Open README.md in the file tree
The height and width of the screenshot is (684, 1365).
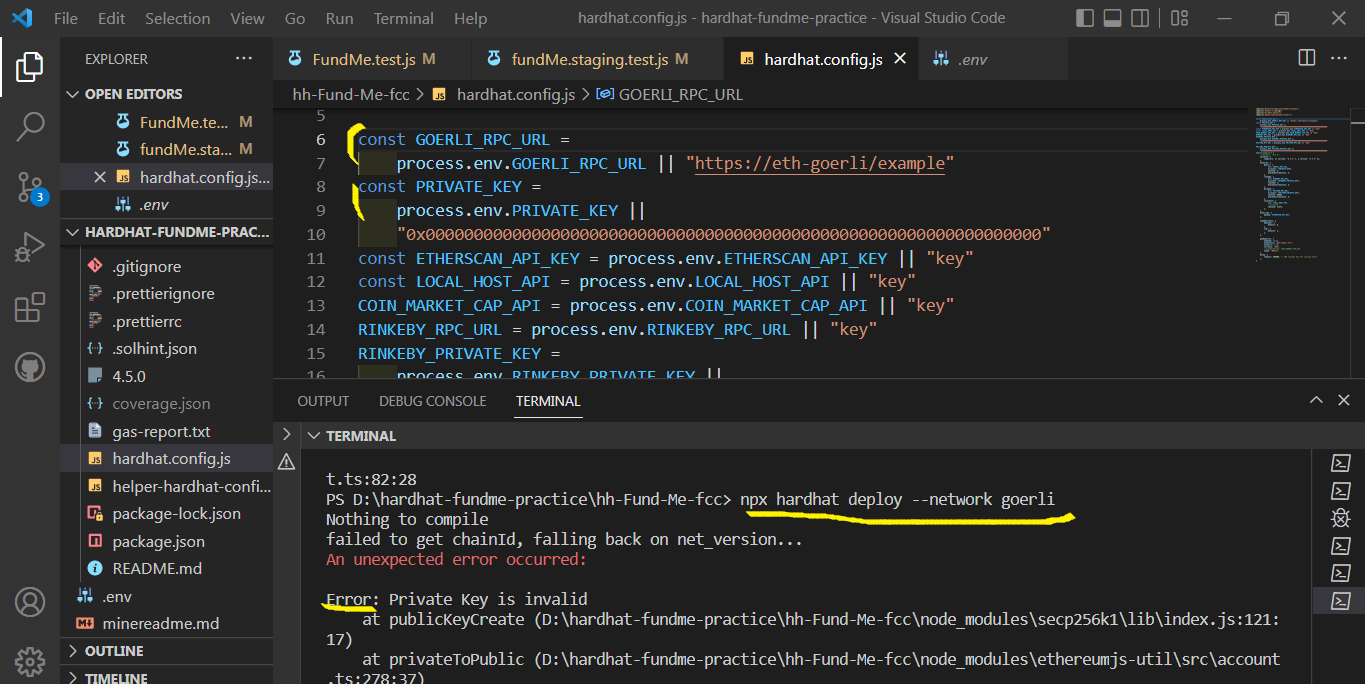157,568
